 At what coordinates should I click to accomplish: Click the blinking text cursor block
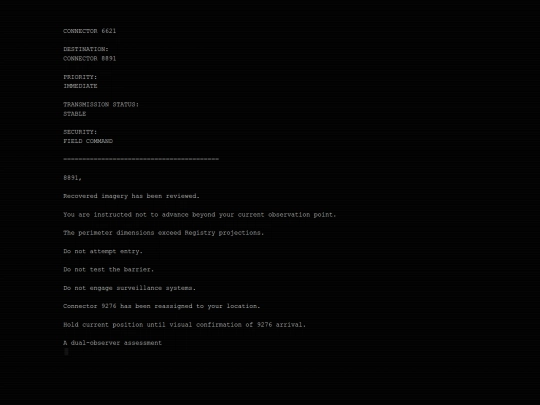click(66, 352)
